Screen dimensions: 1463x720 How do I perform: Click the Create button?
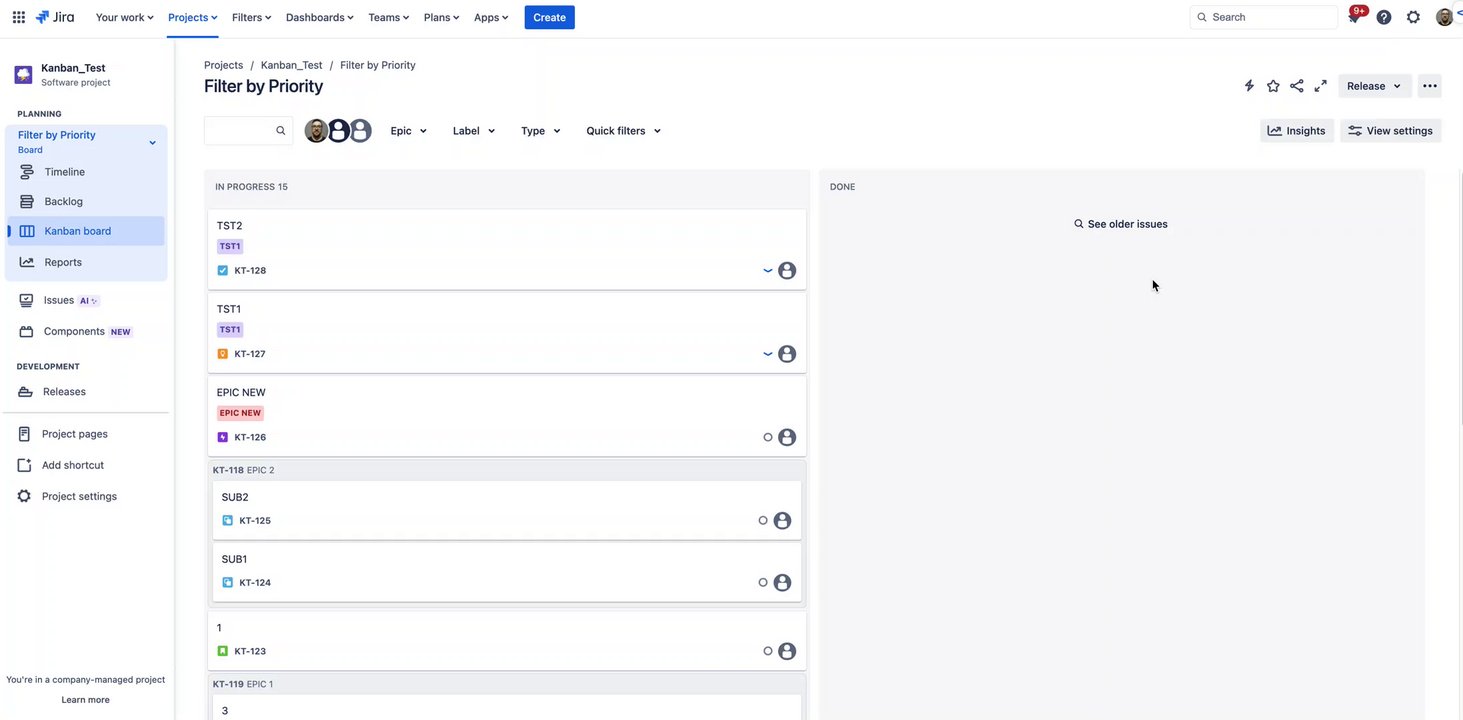pos(549,17)
